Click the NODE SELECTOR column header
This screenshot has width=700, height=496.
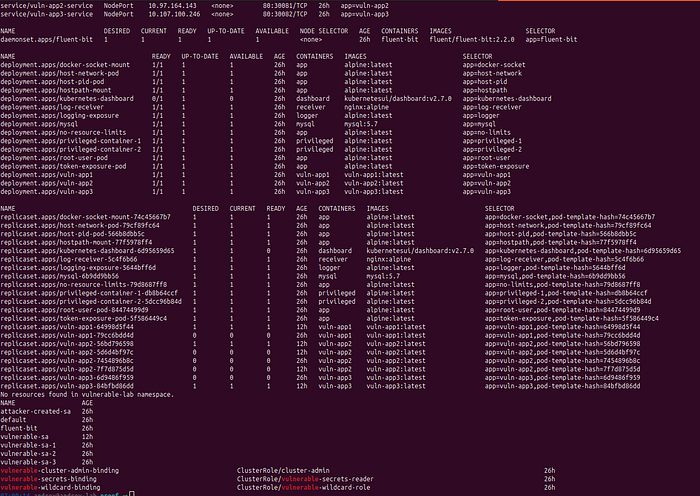[x=324, y=31]
